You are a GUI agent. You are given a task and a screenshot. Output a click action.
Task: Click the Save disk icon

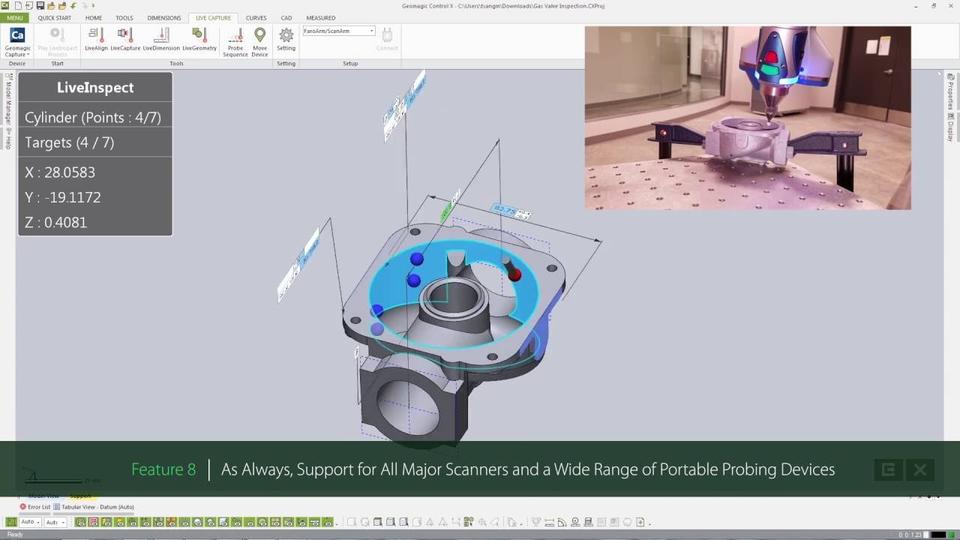(40, 6)
